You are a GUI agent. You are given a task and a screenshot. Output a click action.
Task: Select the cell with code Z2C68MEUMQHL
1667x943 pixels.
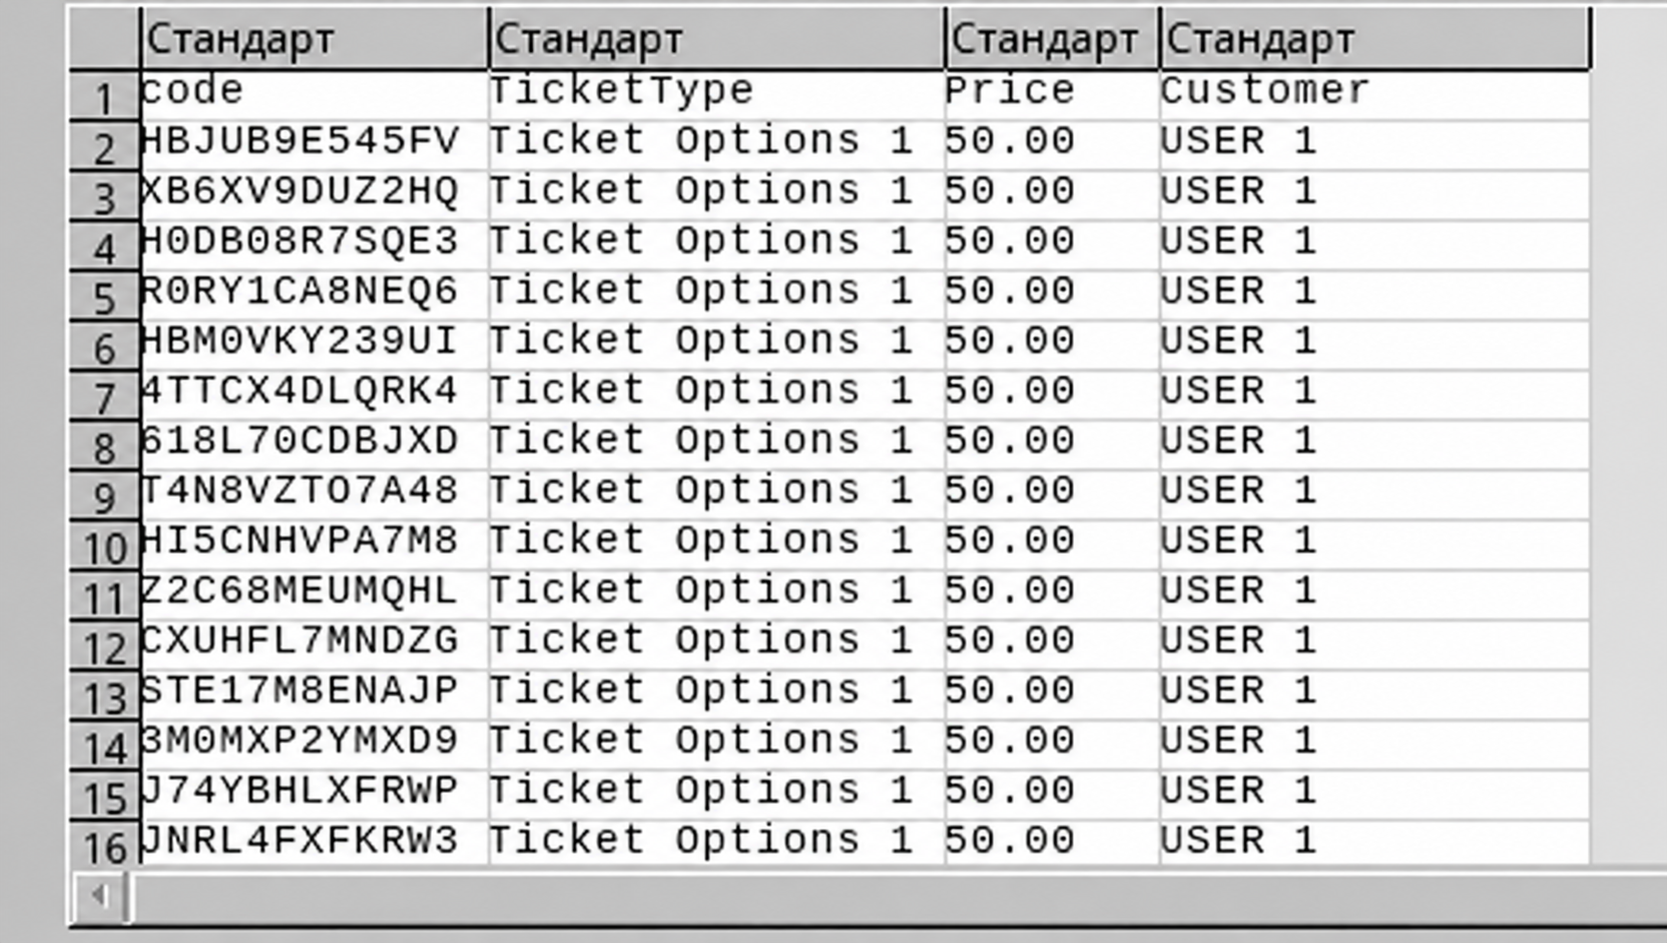point(315,595)
